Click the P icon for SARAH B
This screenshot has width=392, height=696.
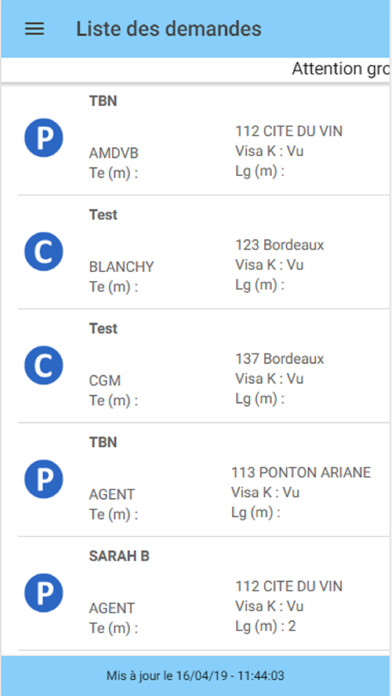point(44,593)
